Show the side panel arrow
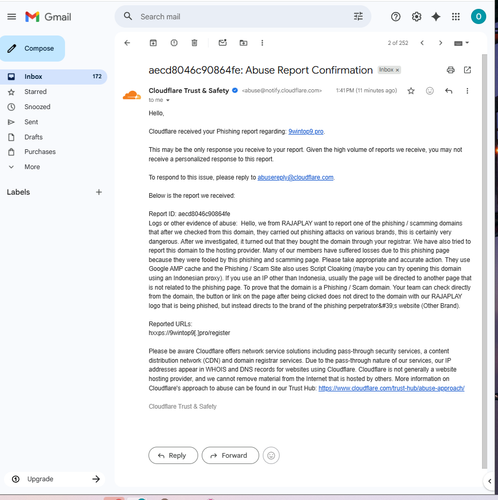This screenshot has width=498, height=500. coord(489,481)
